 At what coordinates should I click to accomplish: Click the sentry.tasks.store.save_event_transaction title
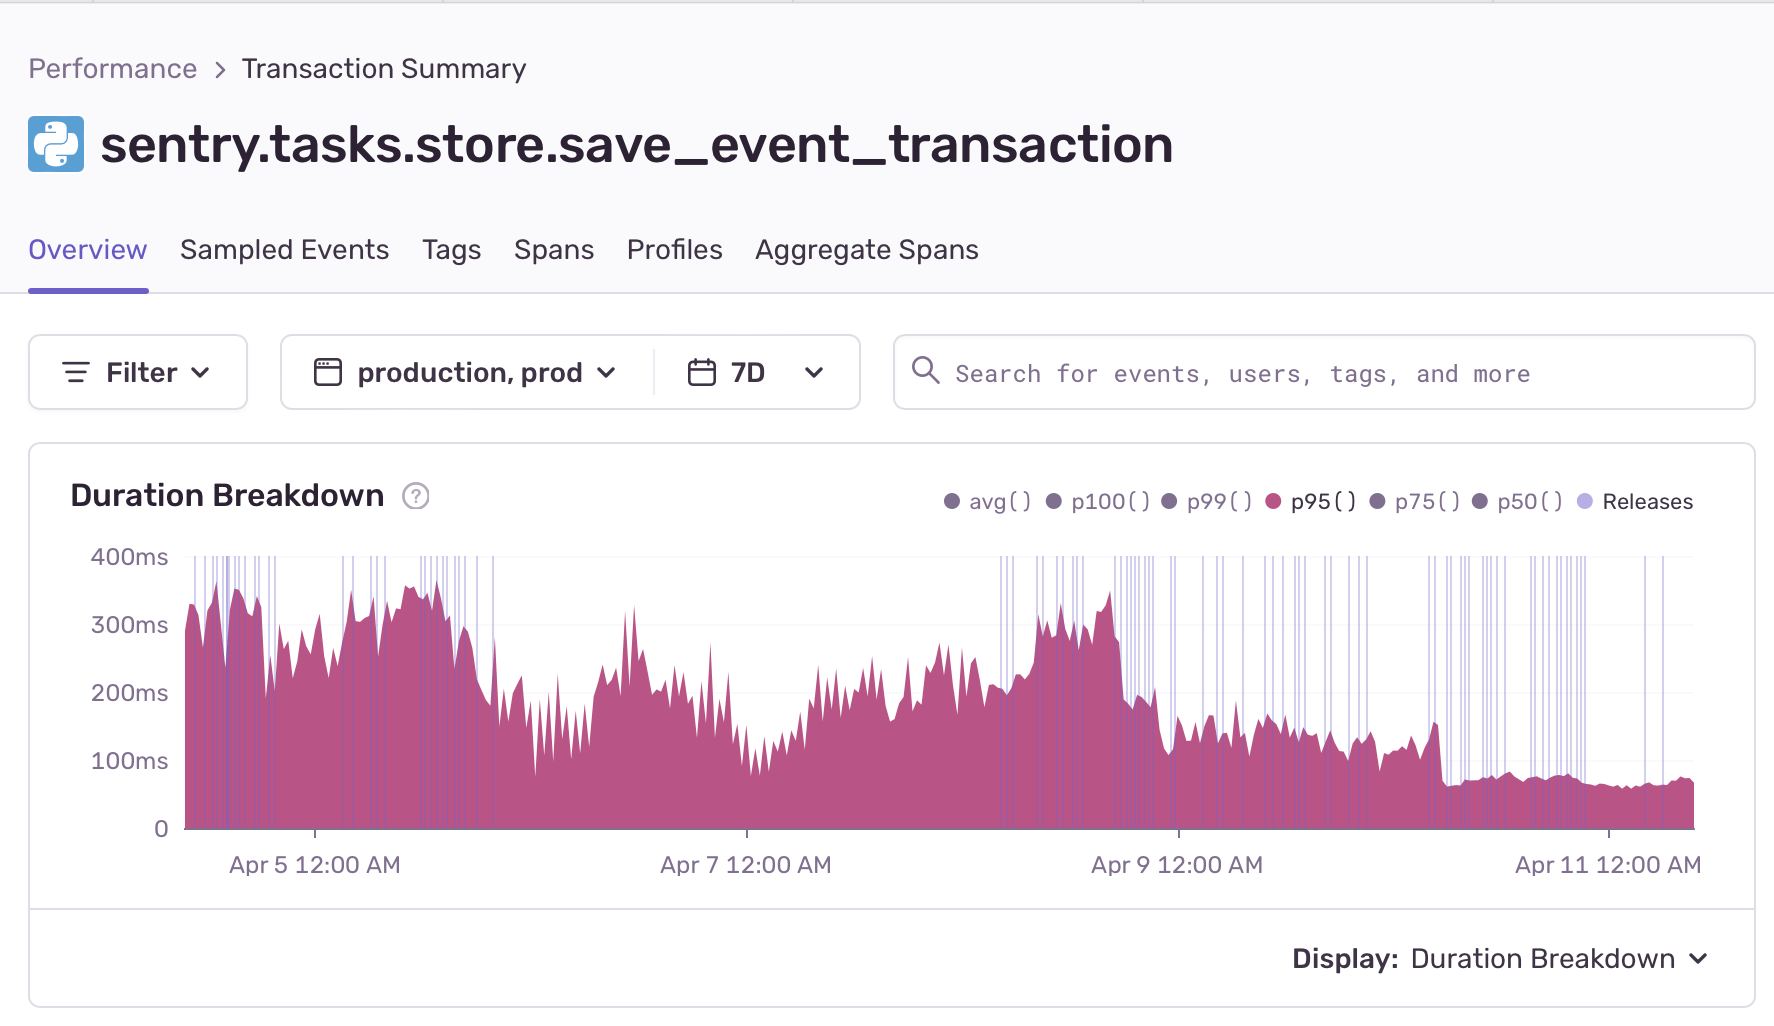pos(637,144)
